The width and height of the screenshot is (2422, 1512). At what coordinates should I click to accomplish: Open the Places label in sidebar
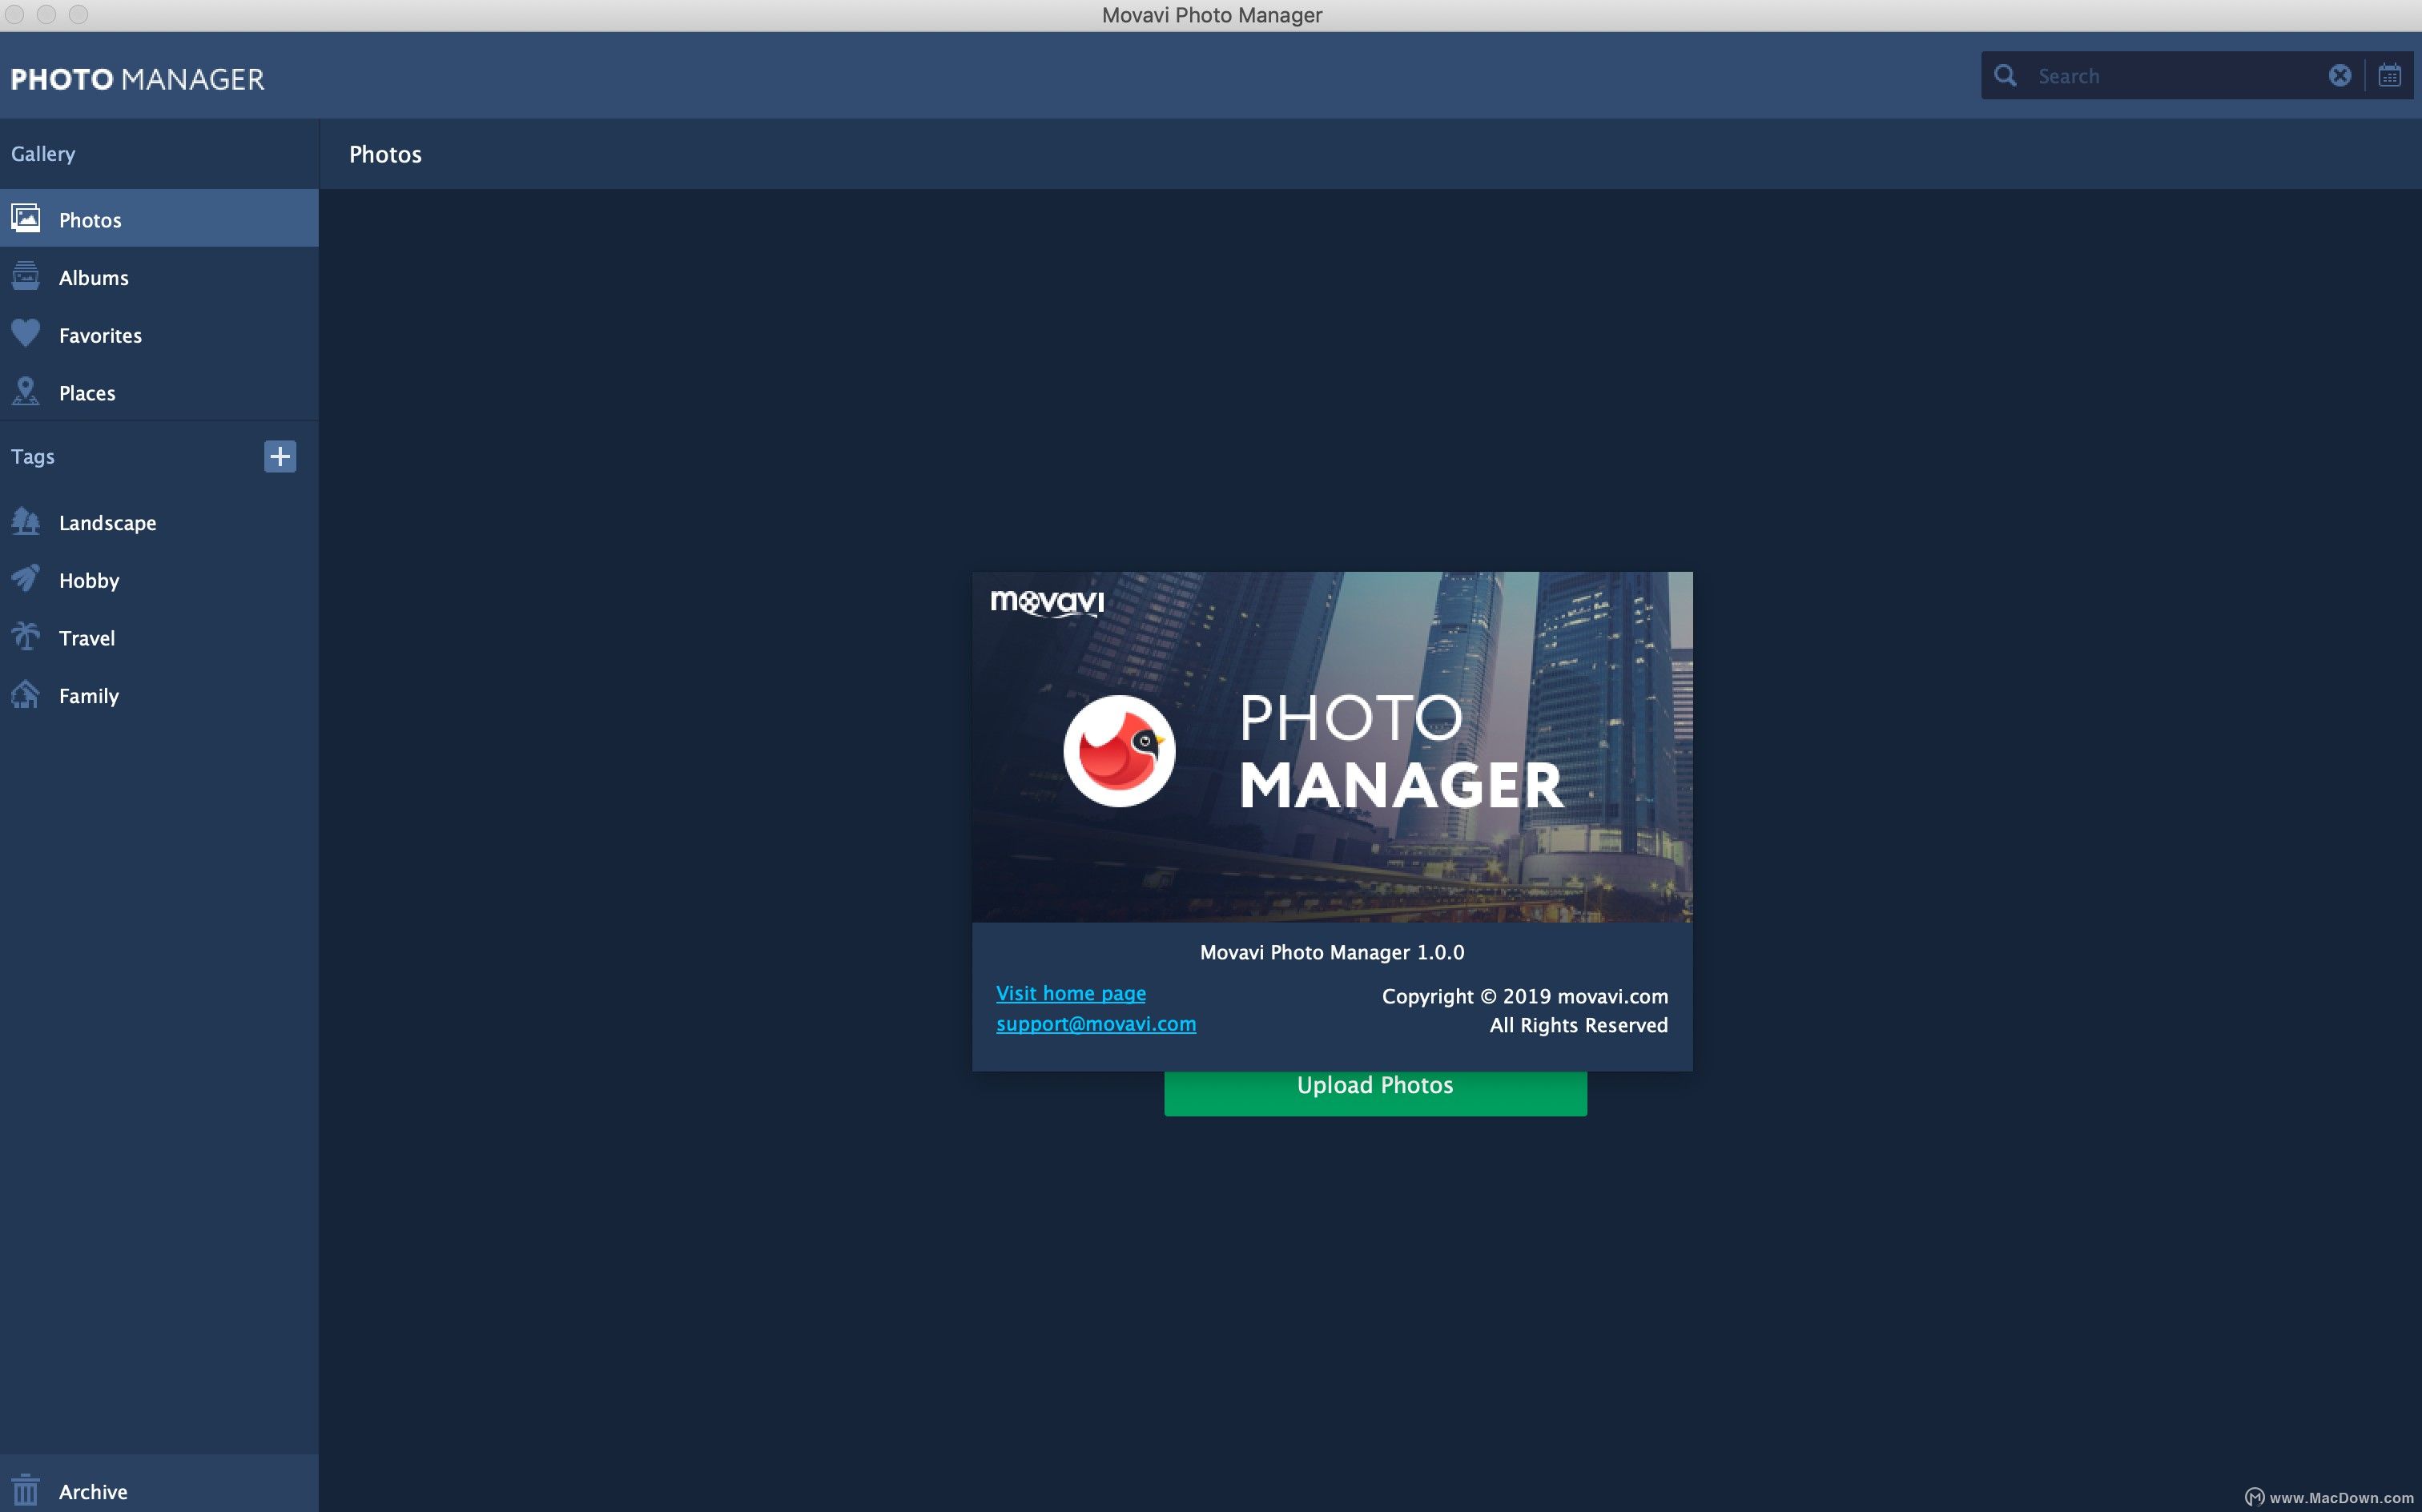pyautogui.click(x=87, y=393)
